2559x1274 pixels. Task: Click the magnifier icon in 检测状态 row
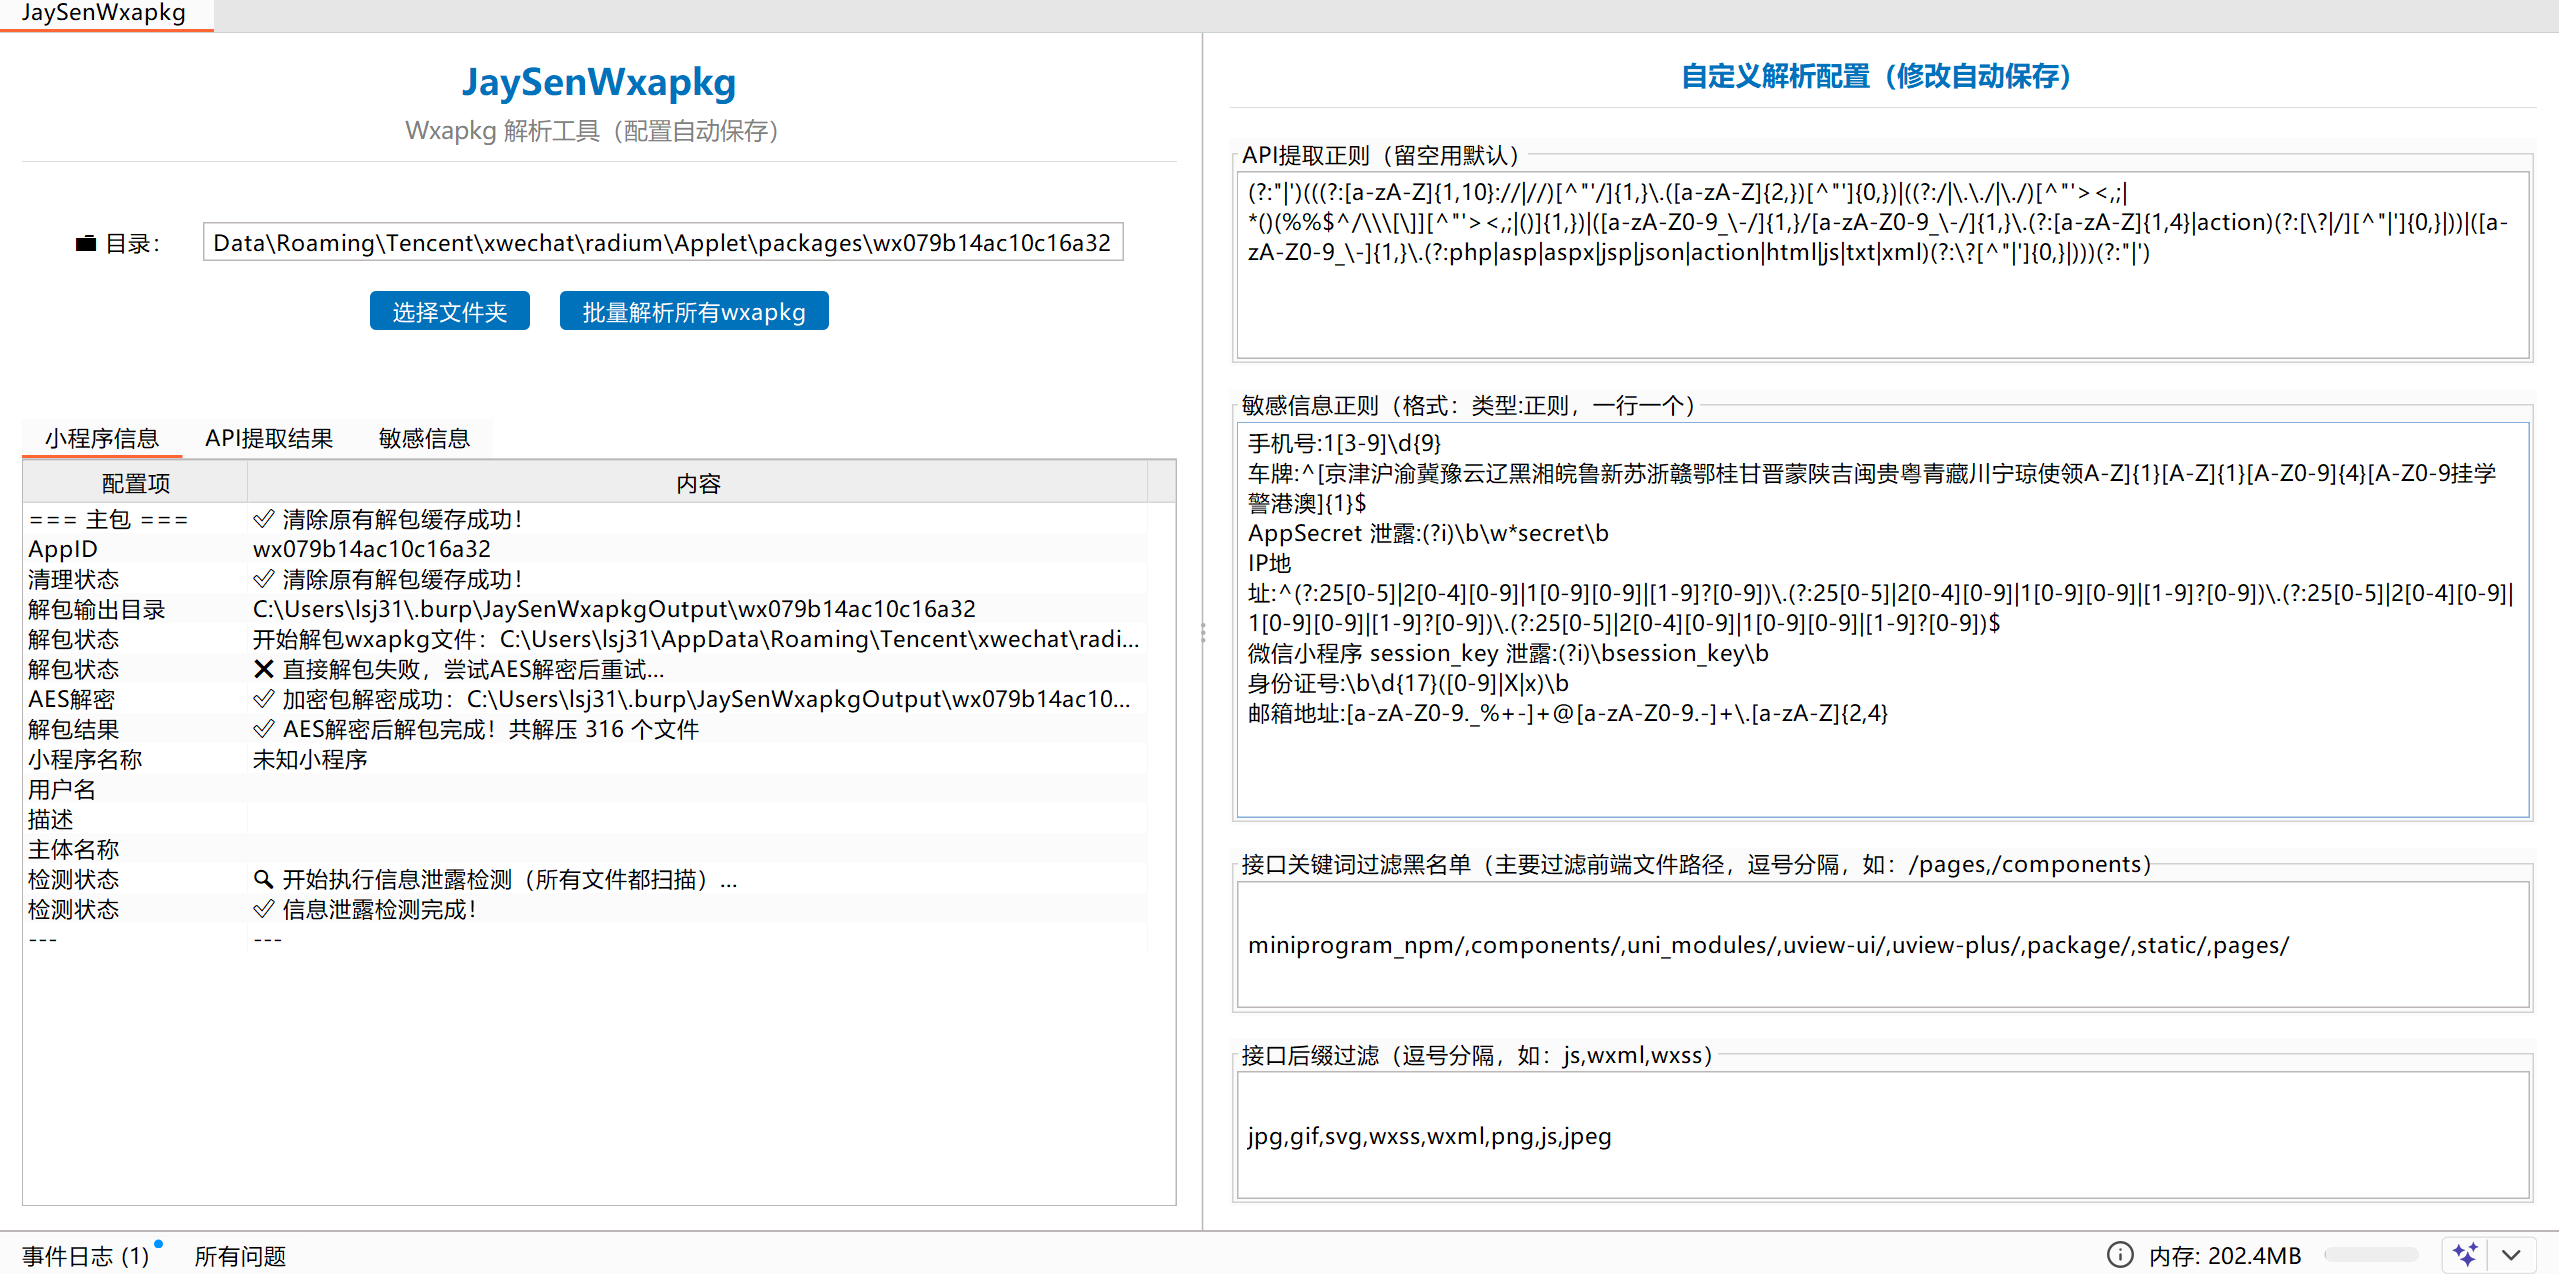click(x=263, y=879)
